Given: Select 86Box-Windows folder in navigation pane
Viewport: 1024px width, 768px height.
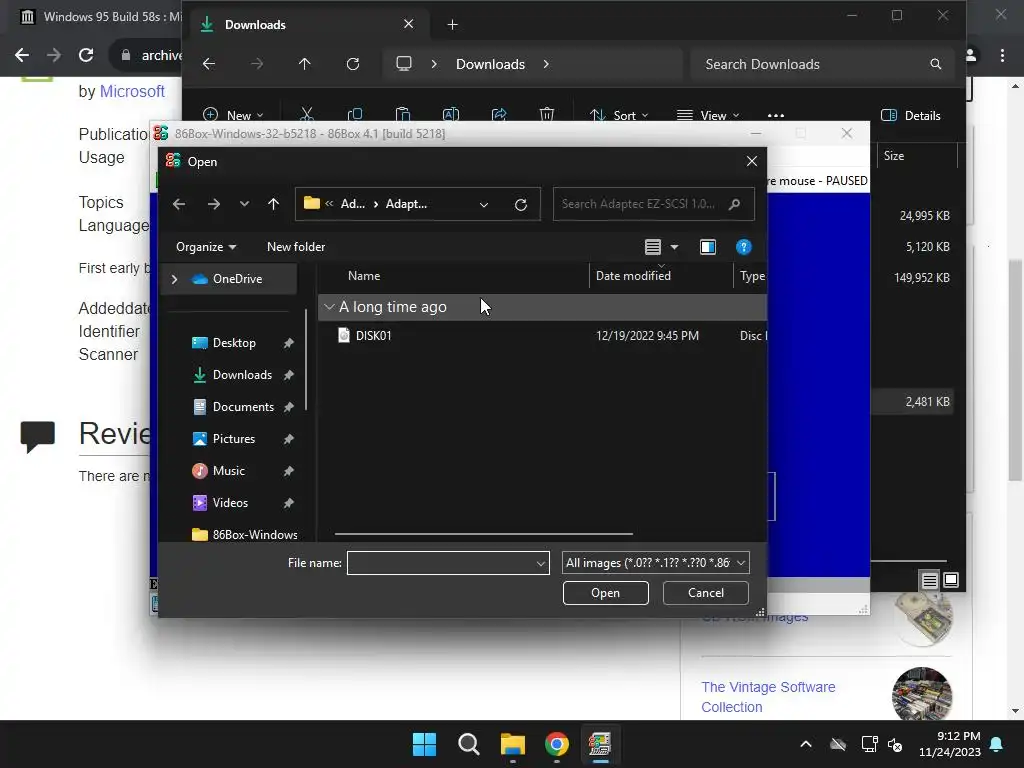Looking at the screenshot, I should point(255,535).
